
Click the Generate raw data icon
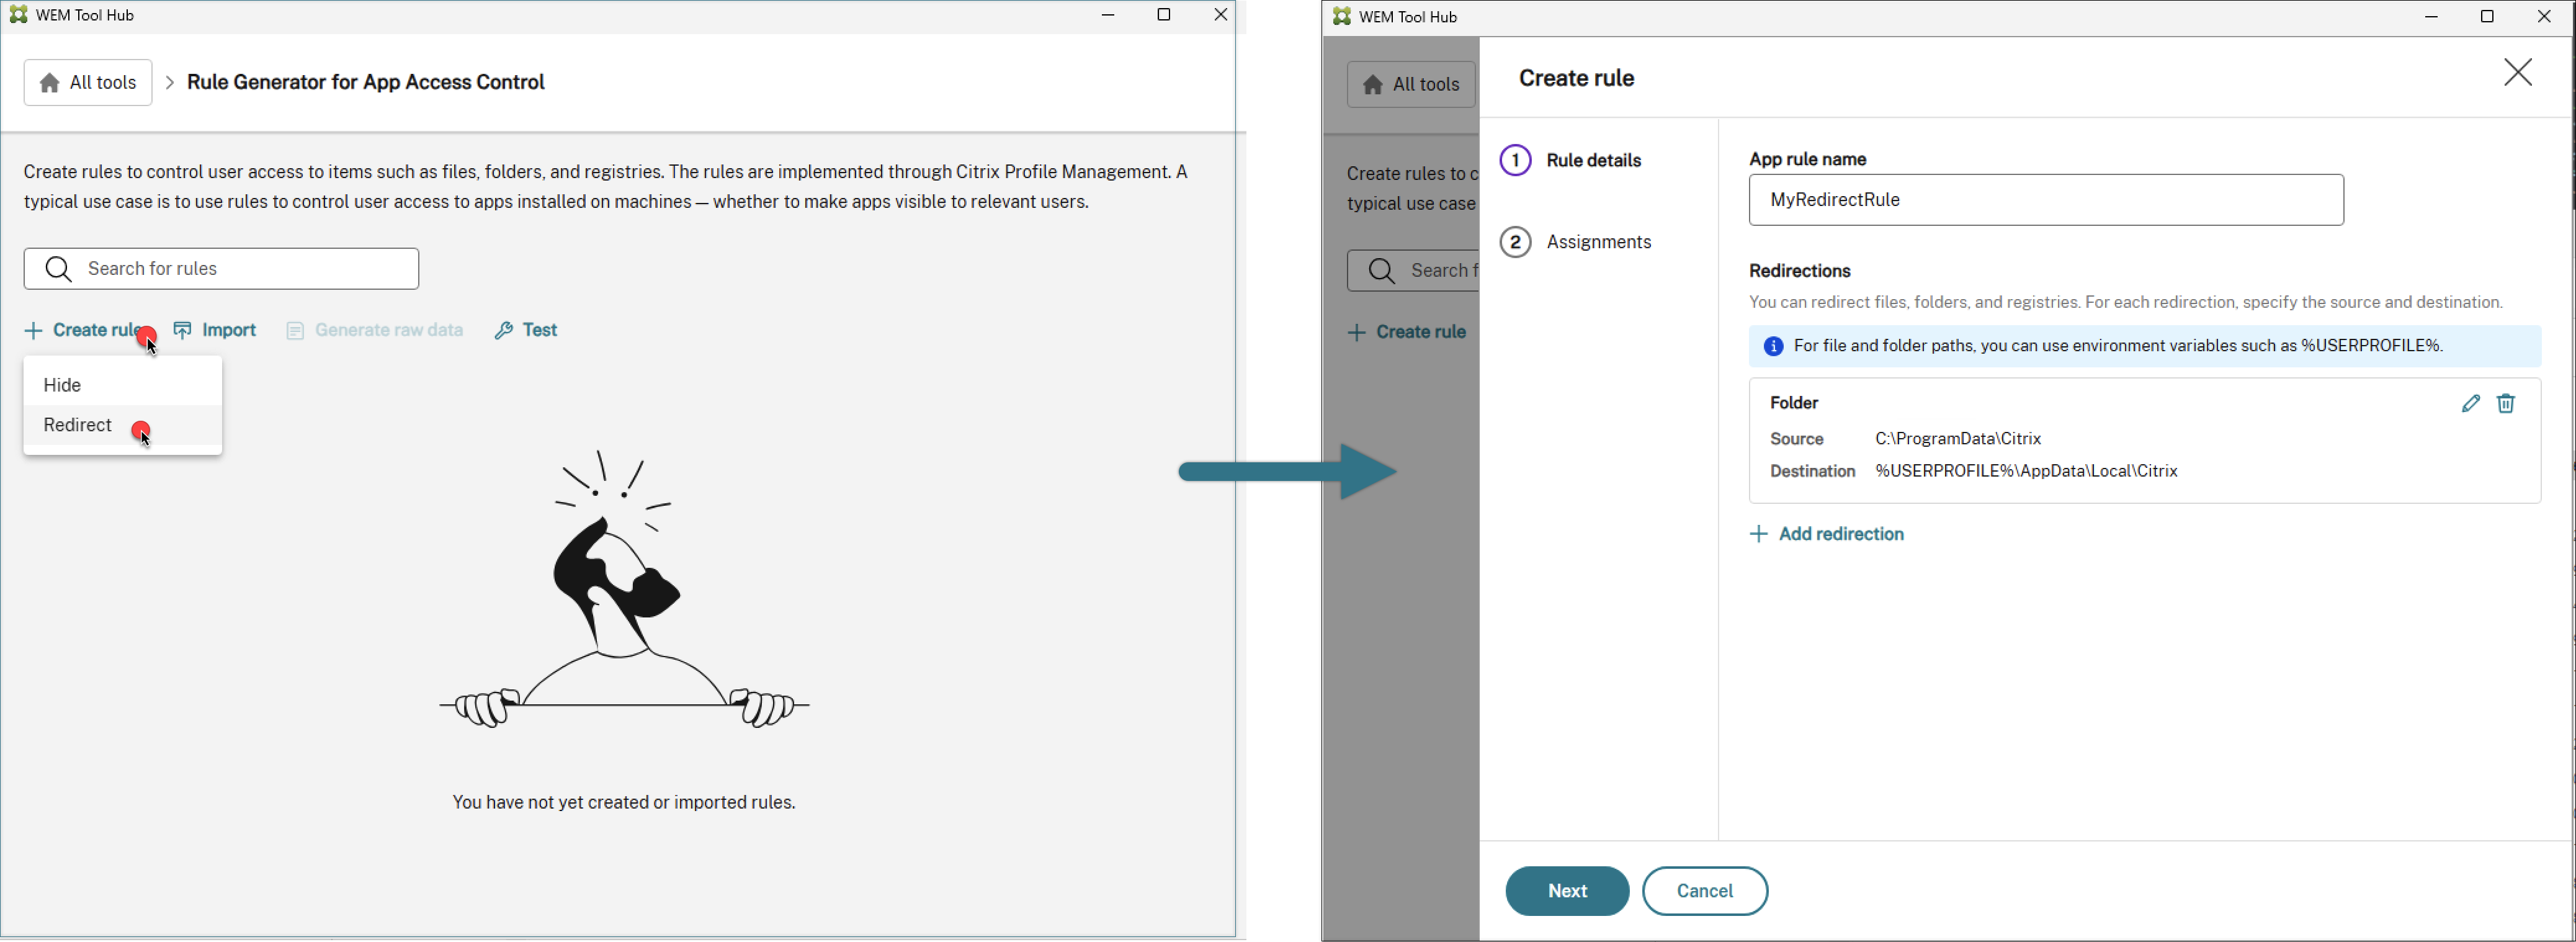point(295,332)
